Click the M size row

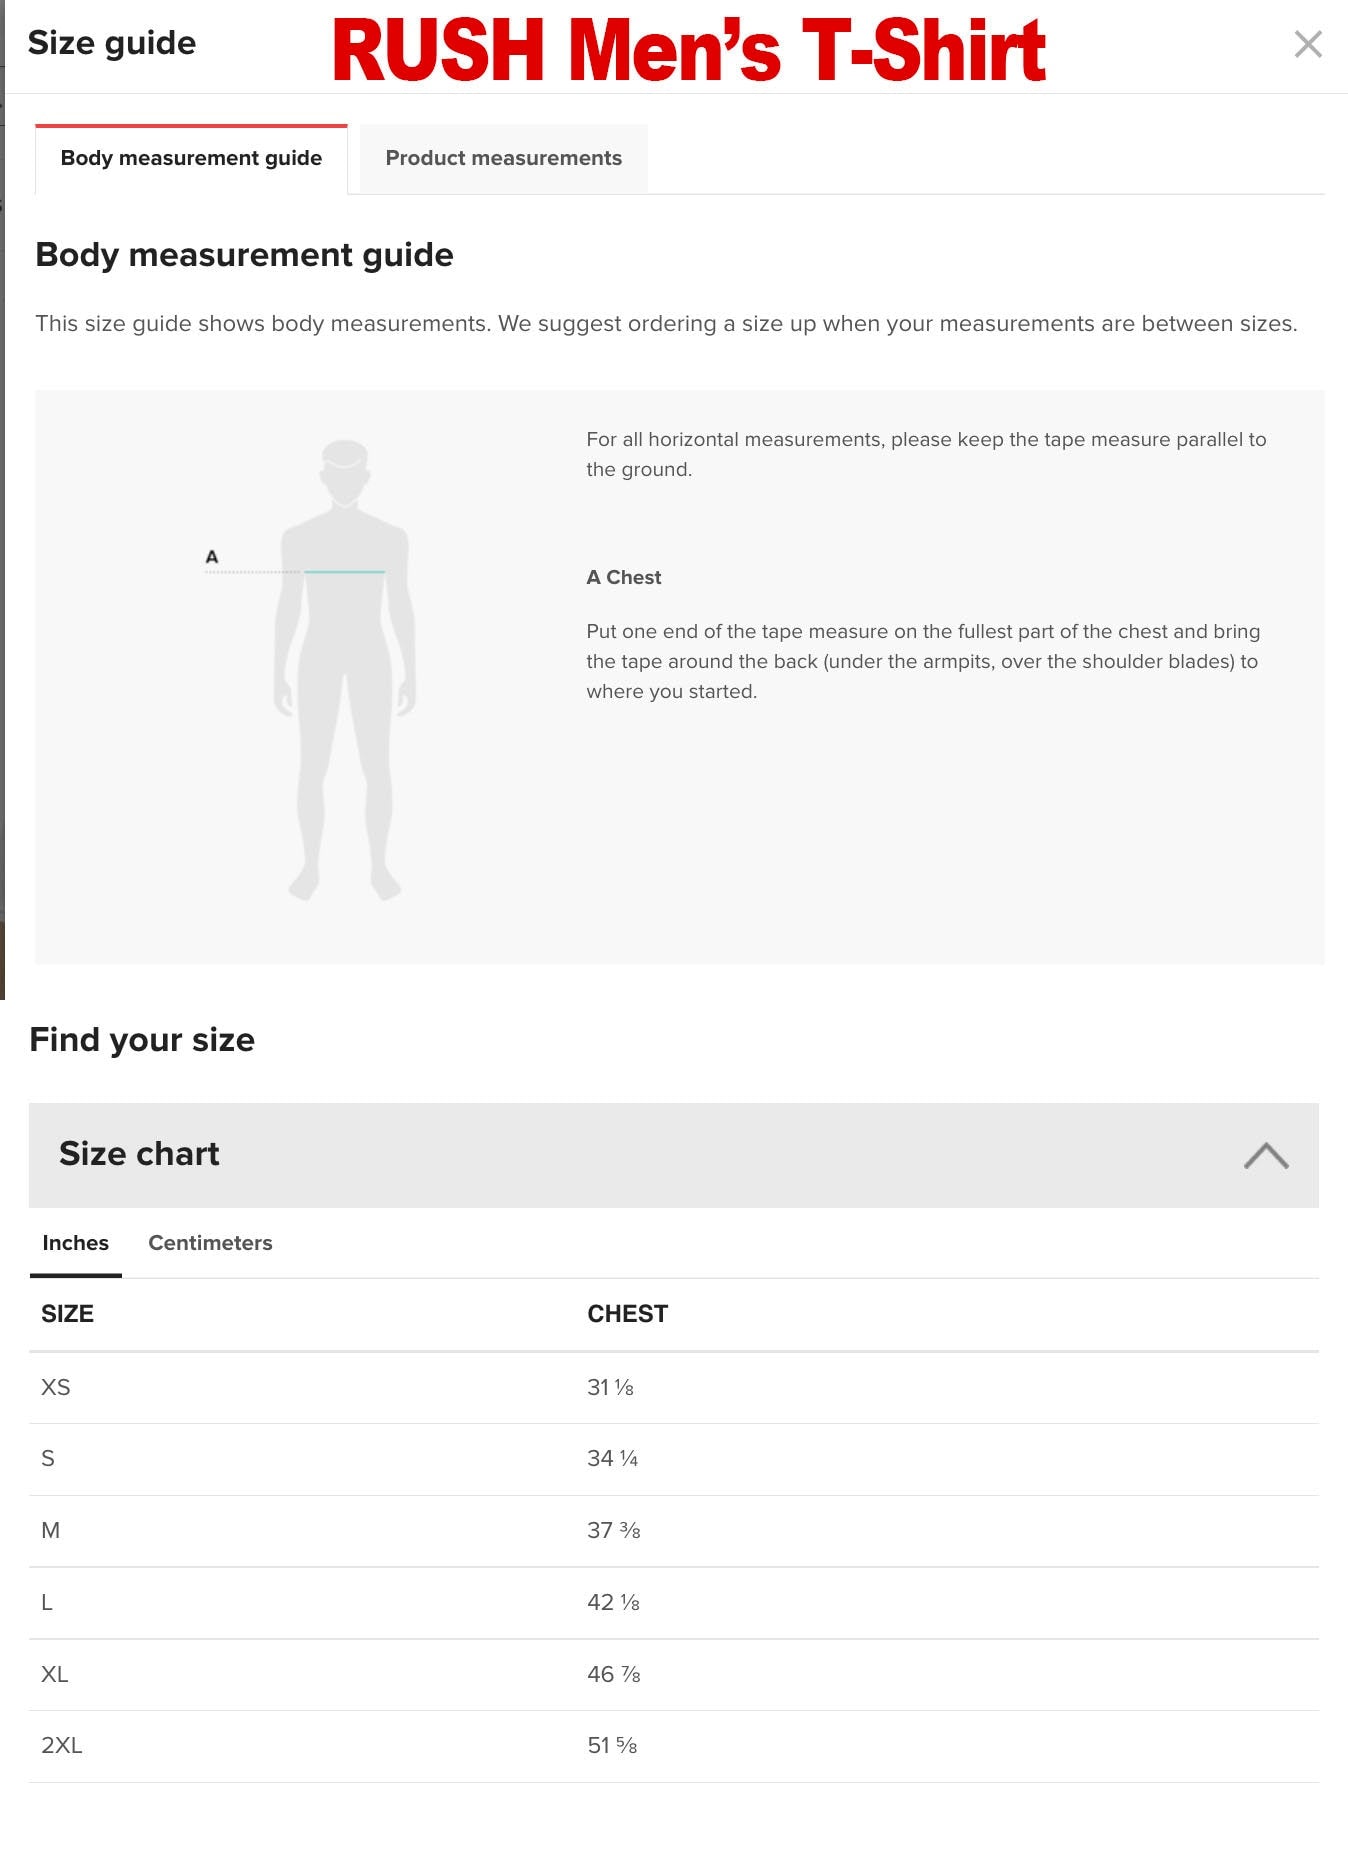click(673, 1531)
